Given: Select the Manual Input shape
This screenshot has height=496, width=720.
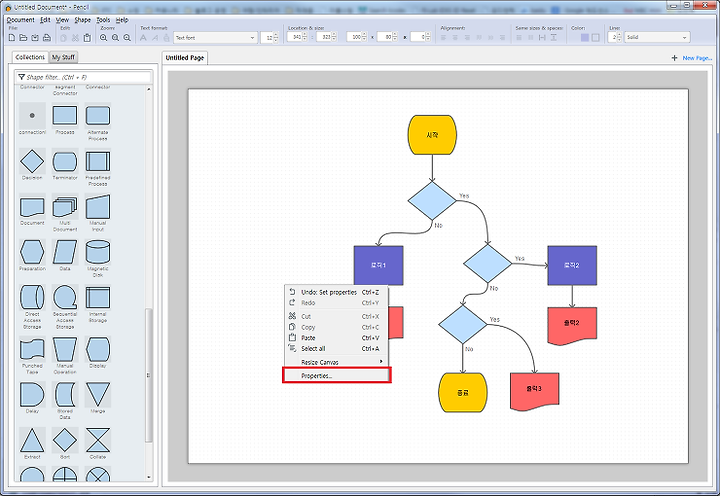Looking at the screenshot, I should coord(97,207).
